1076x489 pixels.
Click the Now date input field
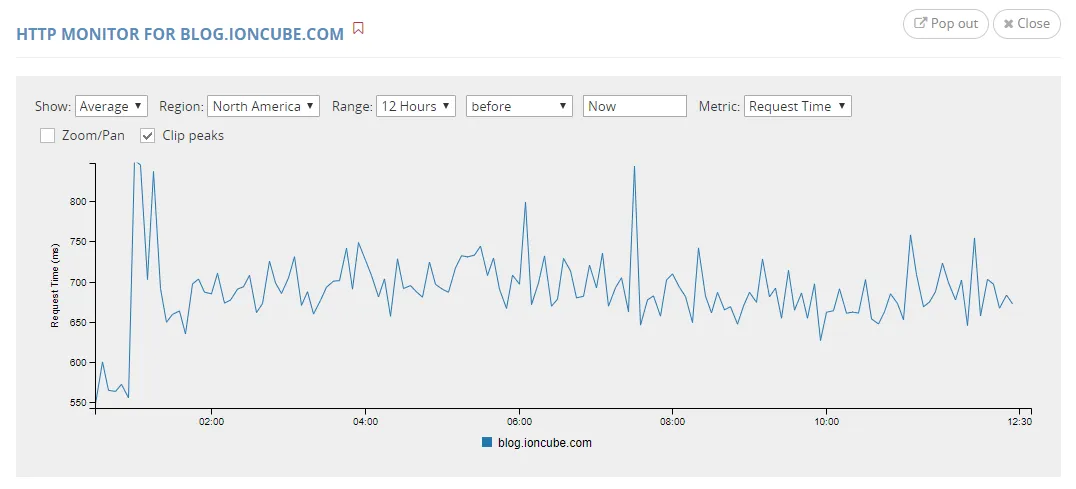click(634, 106)
